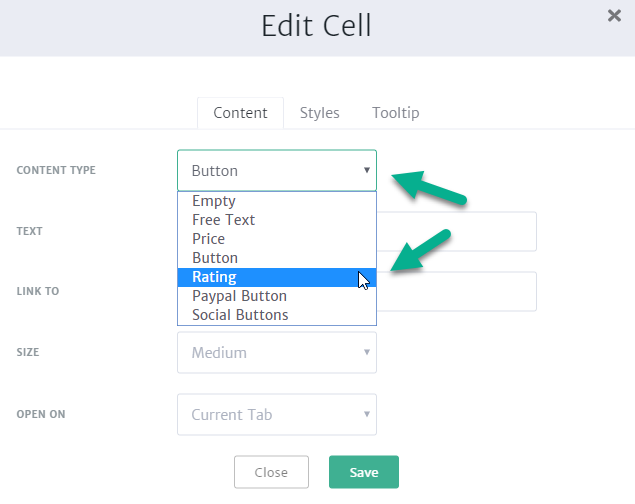Click the Save button

coord(364,472)
